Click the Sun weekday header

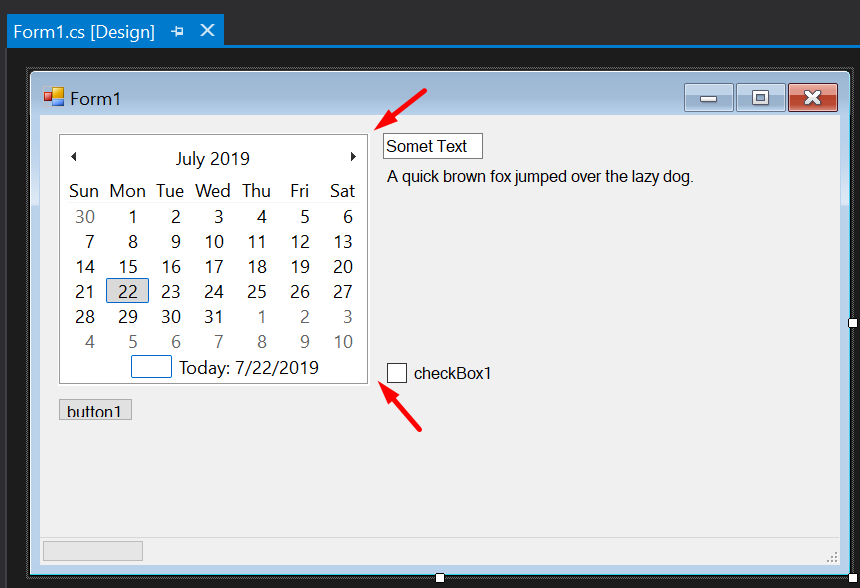point(84,191)
